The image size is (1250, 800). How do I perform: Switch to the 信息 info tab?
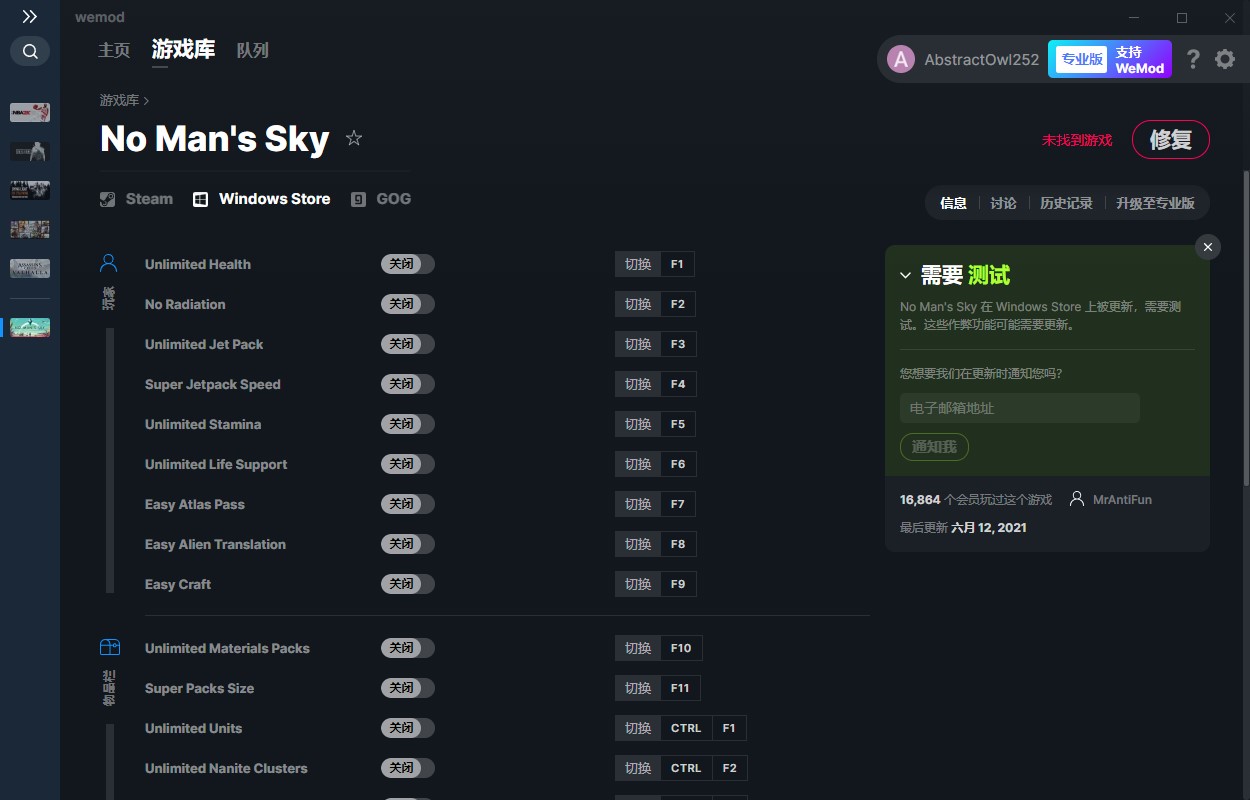pos(953,203)
